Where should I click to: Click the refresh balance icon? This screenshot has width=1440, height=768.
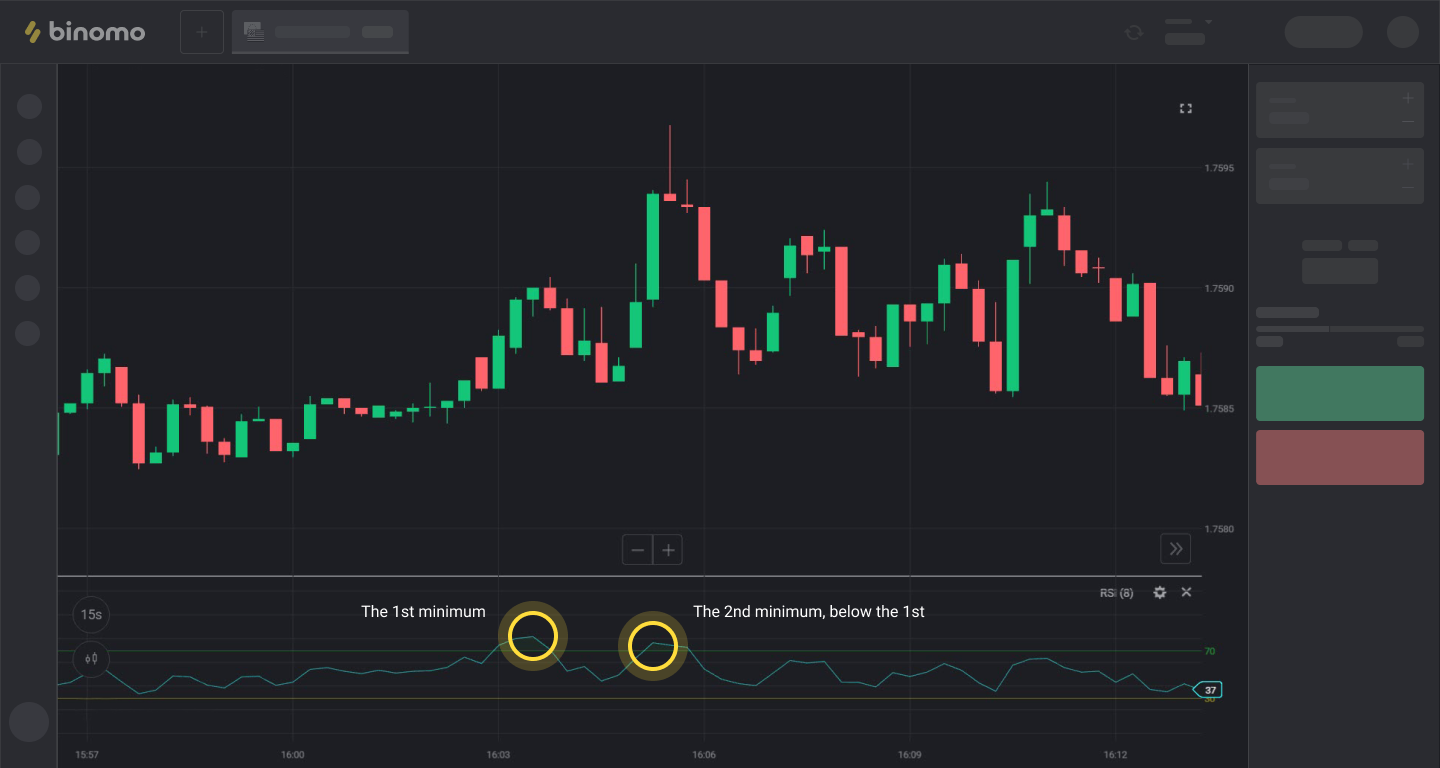pyautogui.click(x=1133, y=32)
